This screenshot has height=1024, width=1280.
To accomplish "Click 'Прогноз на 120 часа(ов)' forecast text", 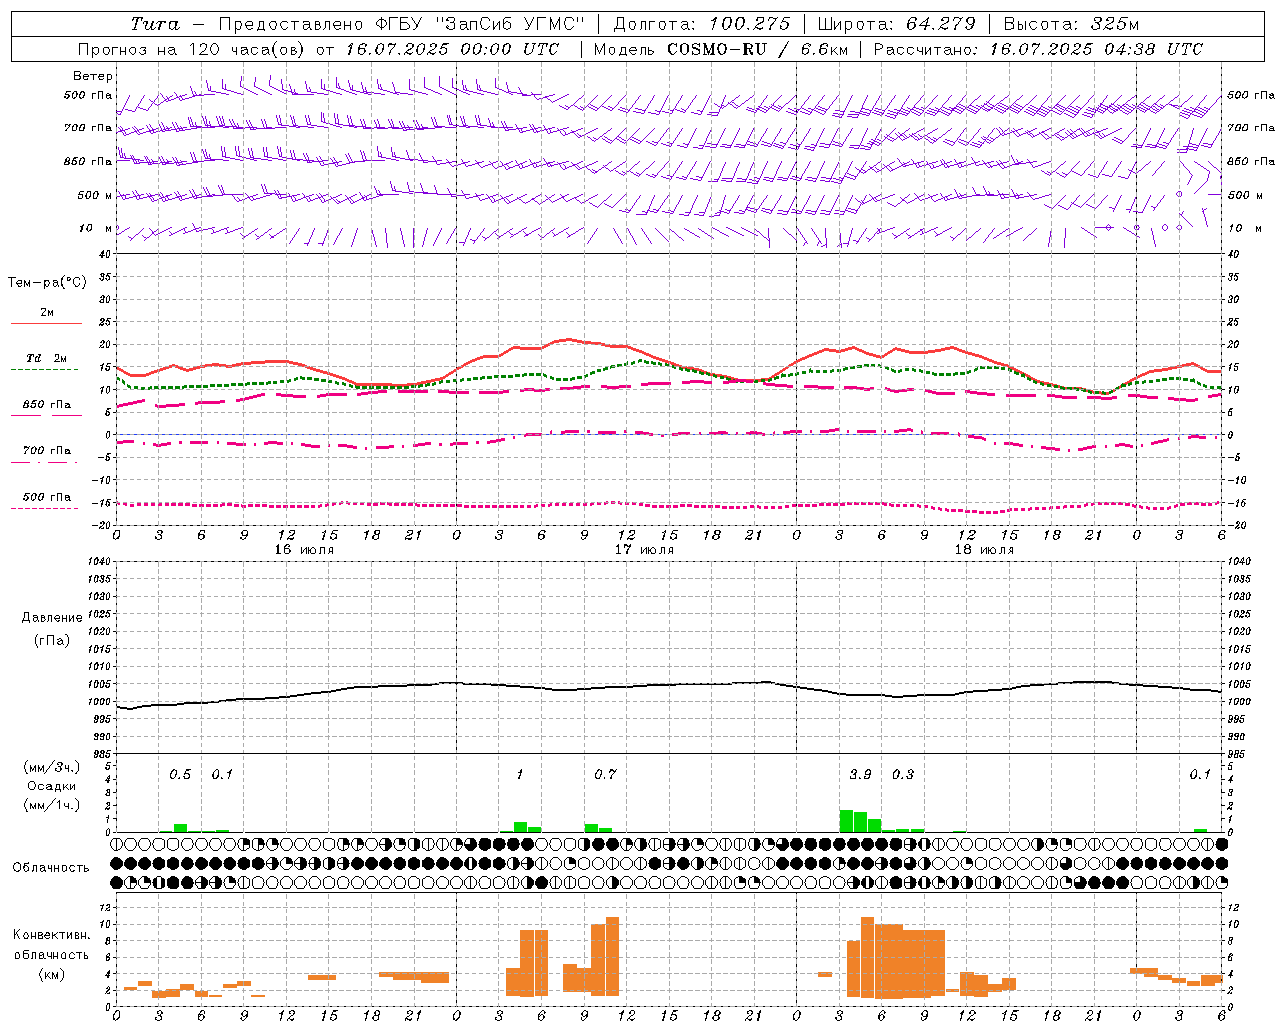I will tap(193, 49).
